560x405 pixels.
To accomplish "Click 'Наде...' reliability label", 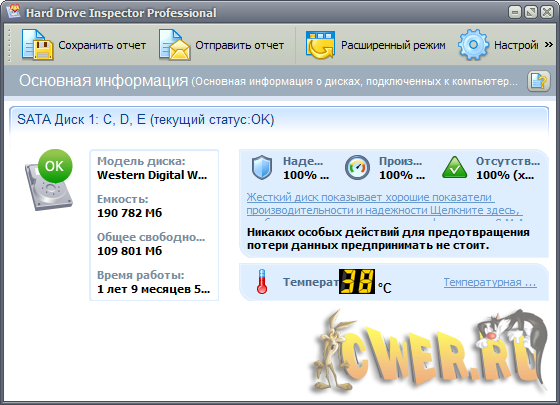I will 303,161.
